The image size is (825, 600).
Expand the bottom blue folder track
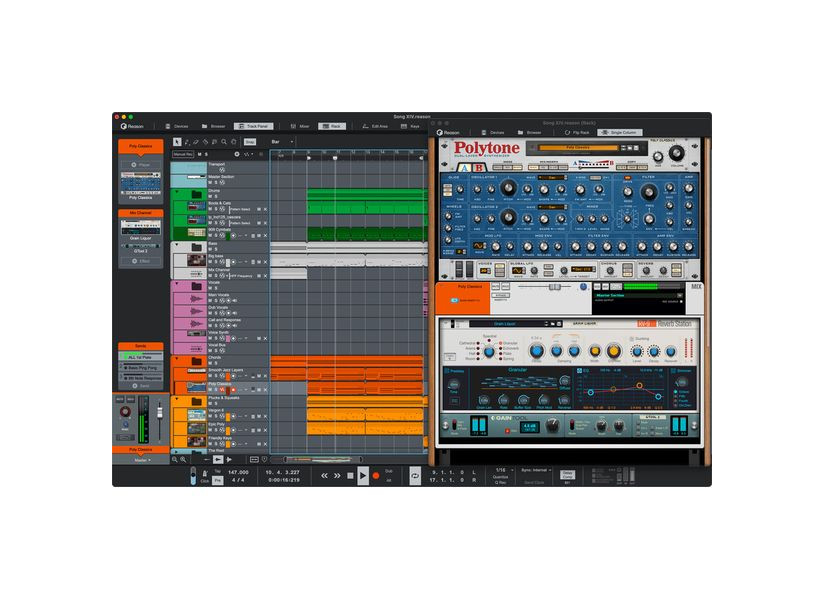pyautogui.click(x=177, y=451)
